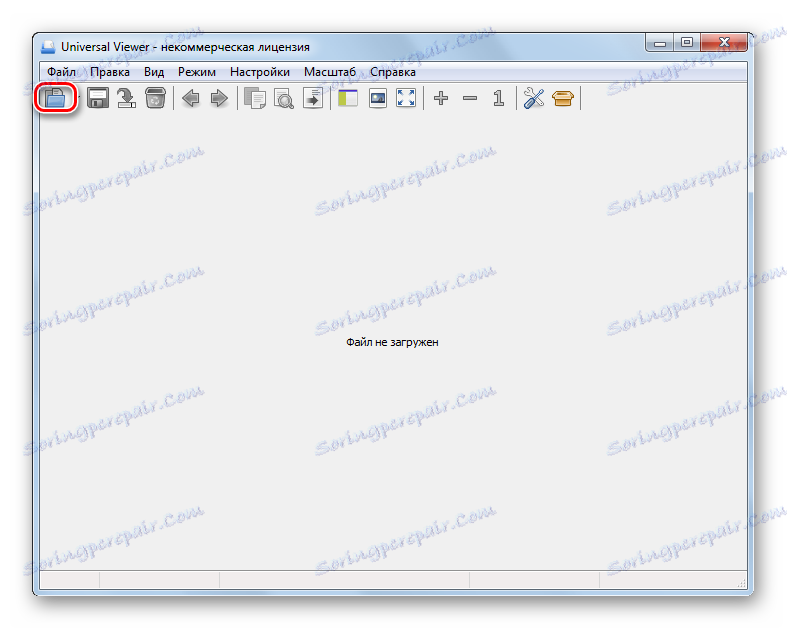This screenshot has height=629, width=787.
Task: Click the Copy documents icon
Action: pos(255,98)
